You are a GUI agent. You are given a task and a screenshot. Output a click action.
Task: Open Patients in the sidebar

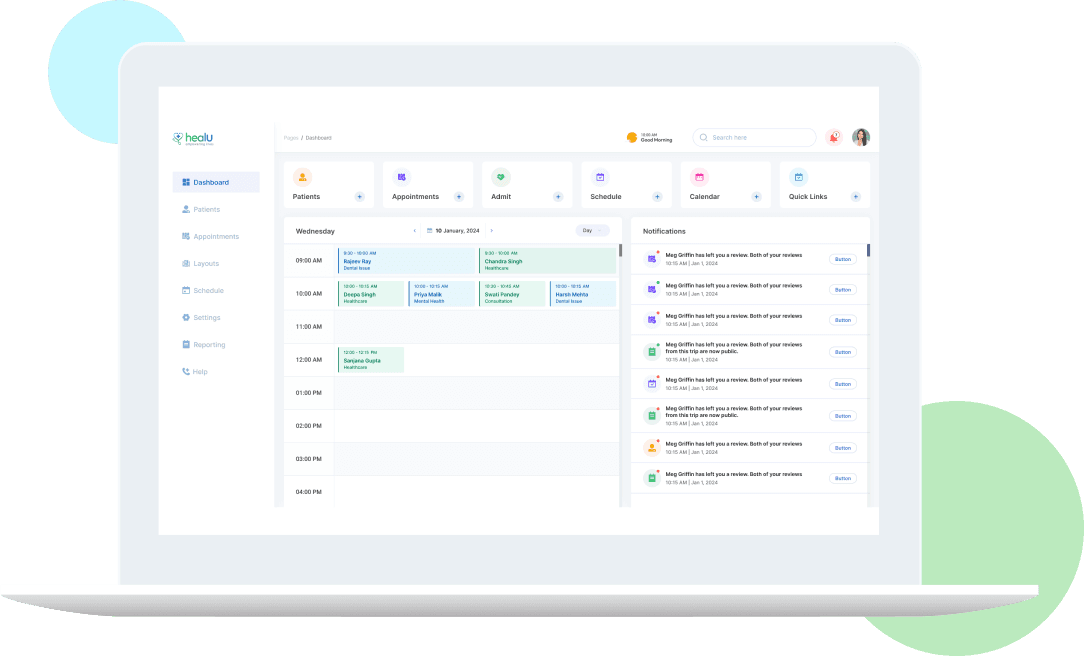pos(206,210)
